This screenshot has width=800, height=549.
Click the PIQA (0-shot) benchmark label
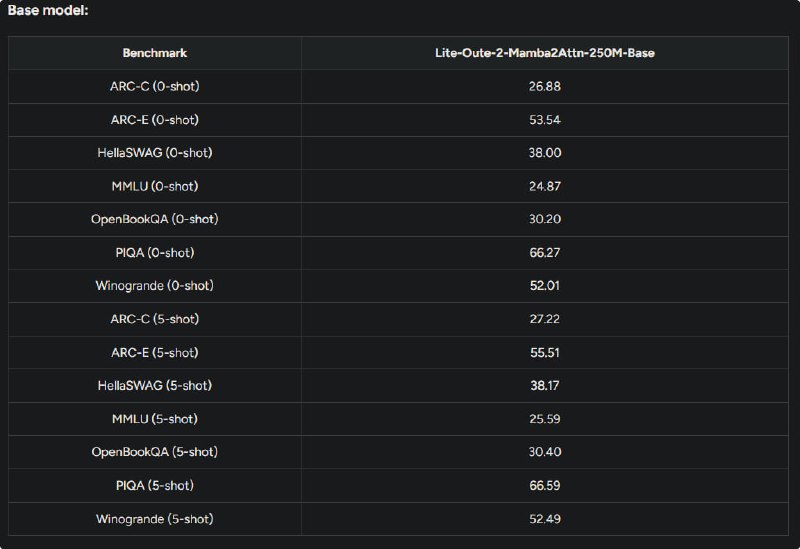point(155,253)
